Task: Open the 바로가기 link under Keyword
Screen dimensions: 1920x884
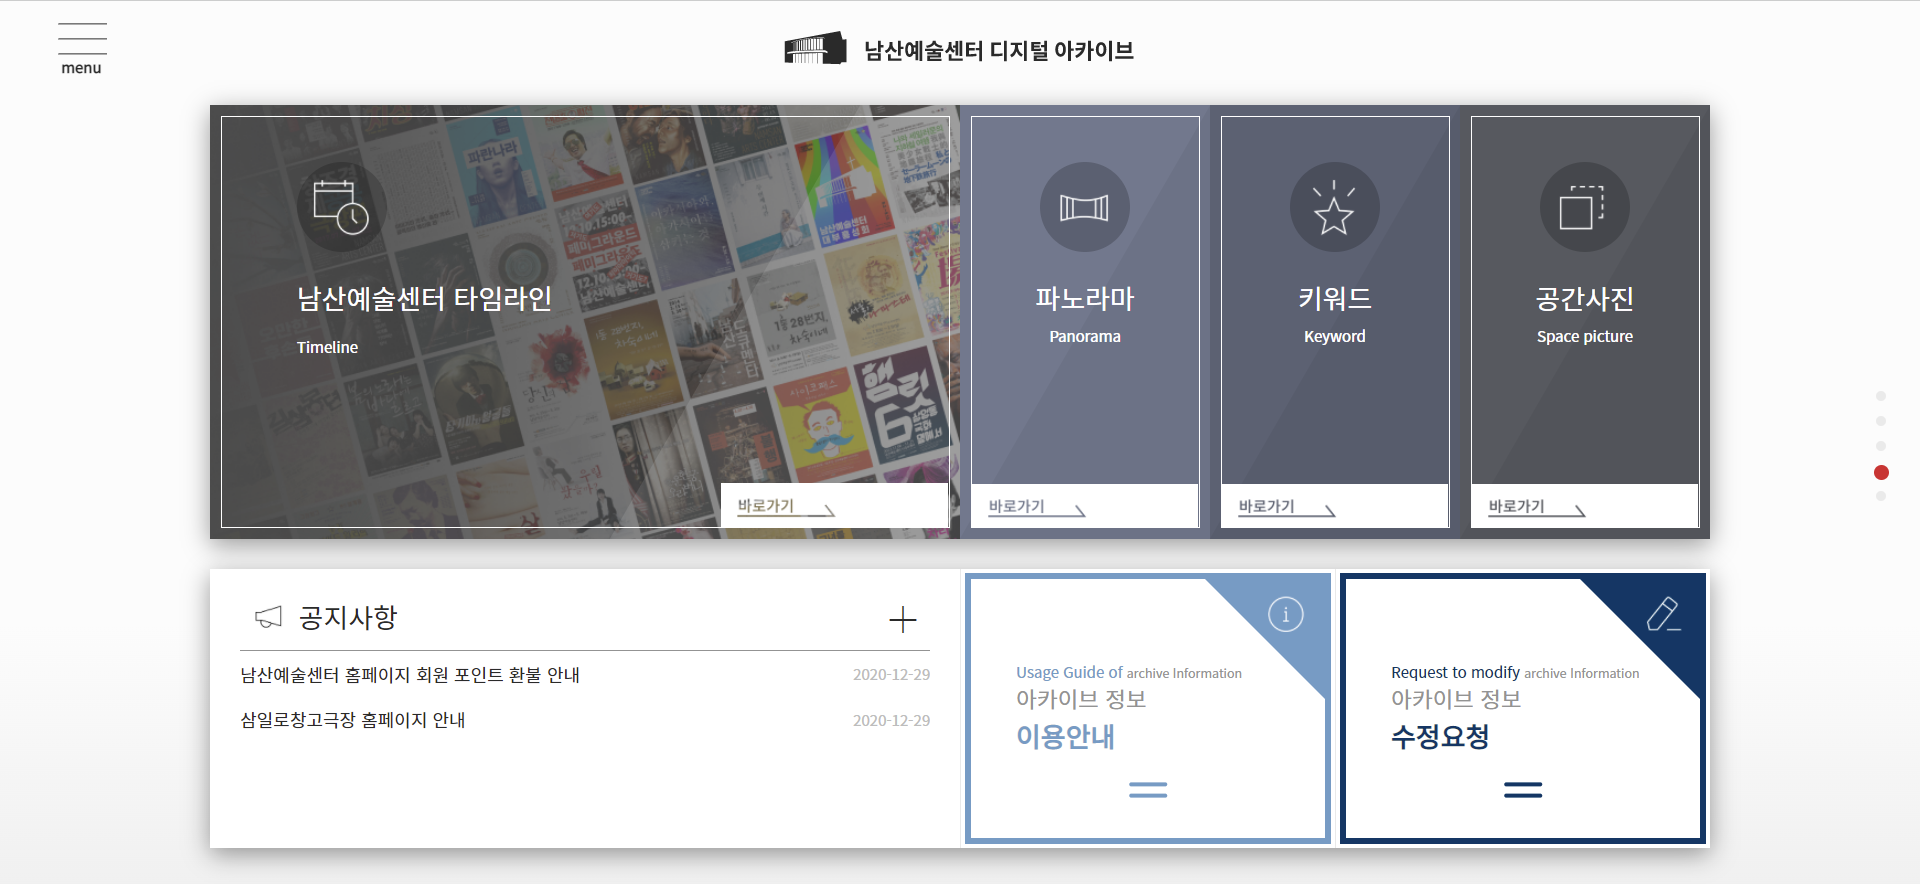Action: [x=1286, y=507]
